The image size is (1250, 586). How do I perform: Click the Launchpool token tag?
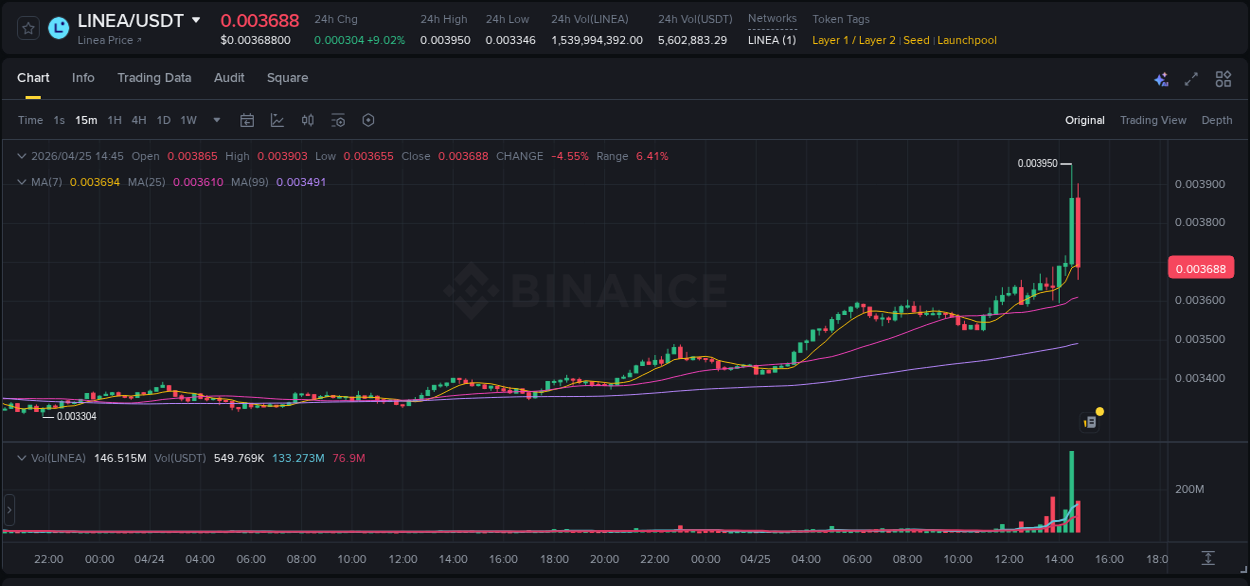click(967, 40)
